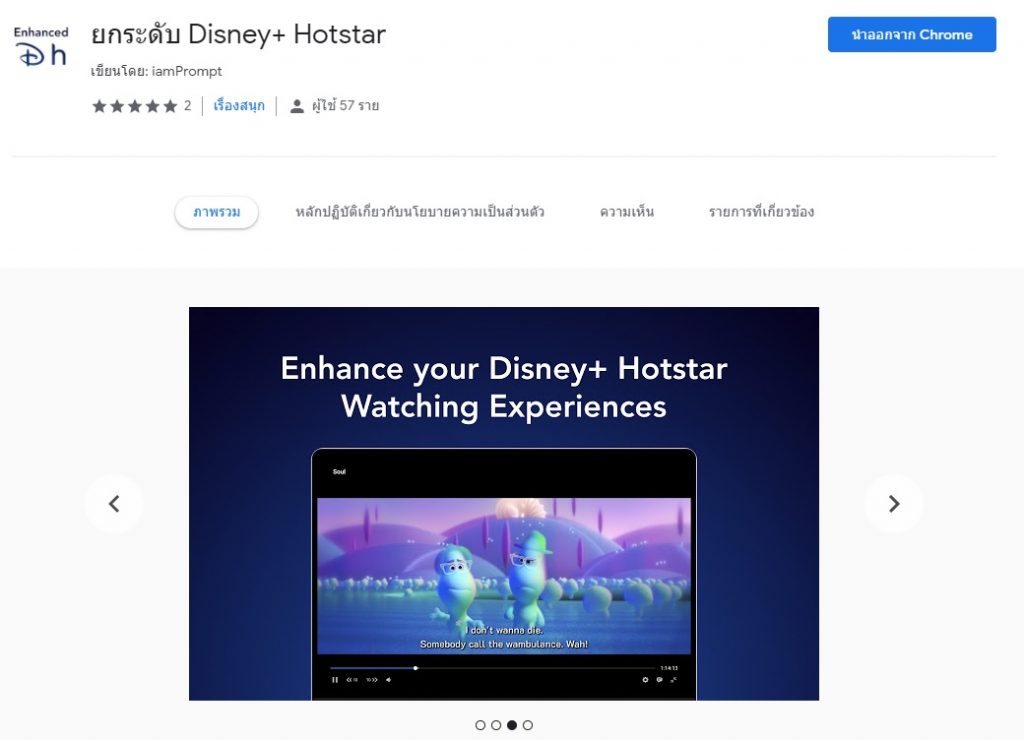
Task: Click the "ยกระดับ Disney+ Hotstar" title text
Action: (238, 34)
